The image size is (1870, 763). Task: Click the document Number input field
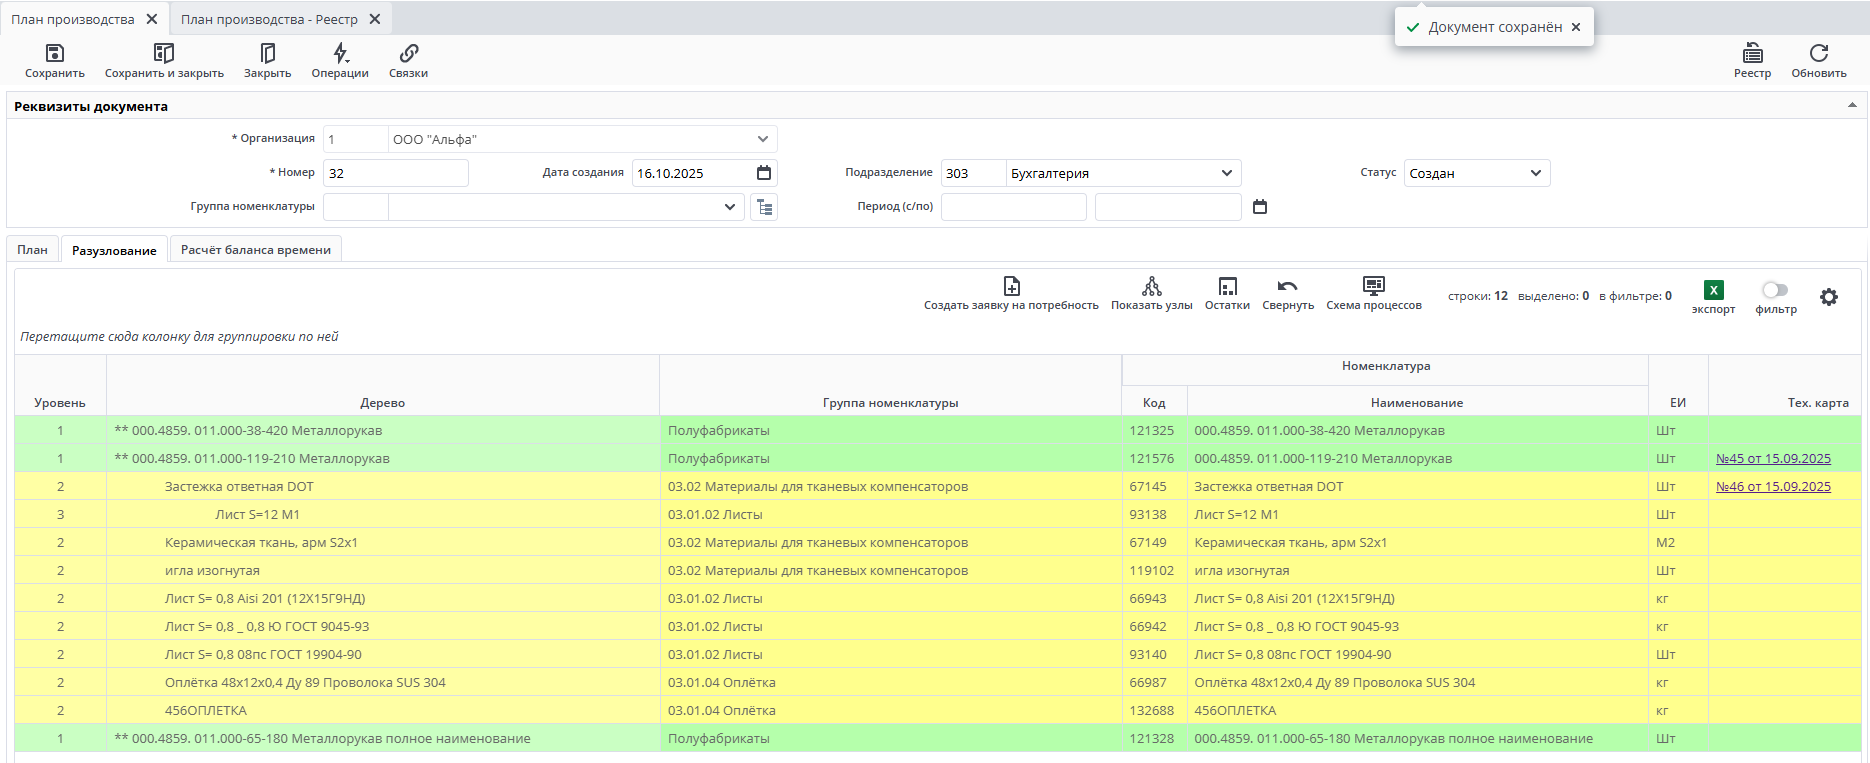395,173
